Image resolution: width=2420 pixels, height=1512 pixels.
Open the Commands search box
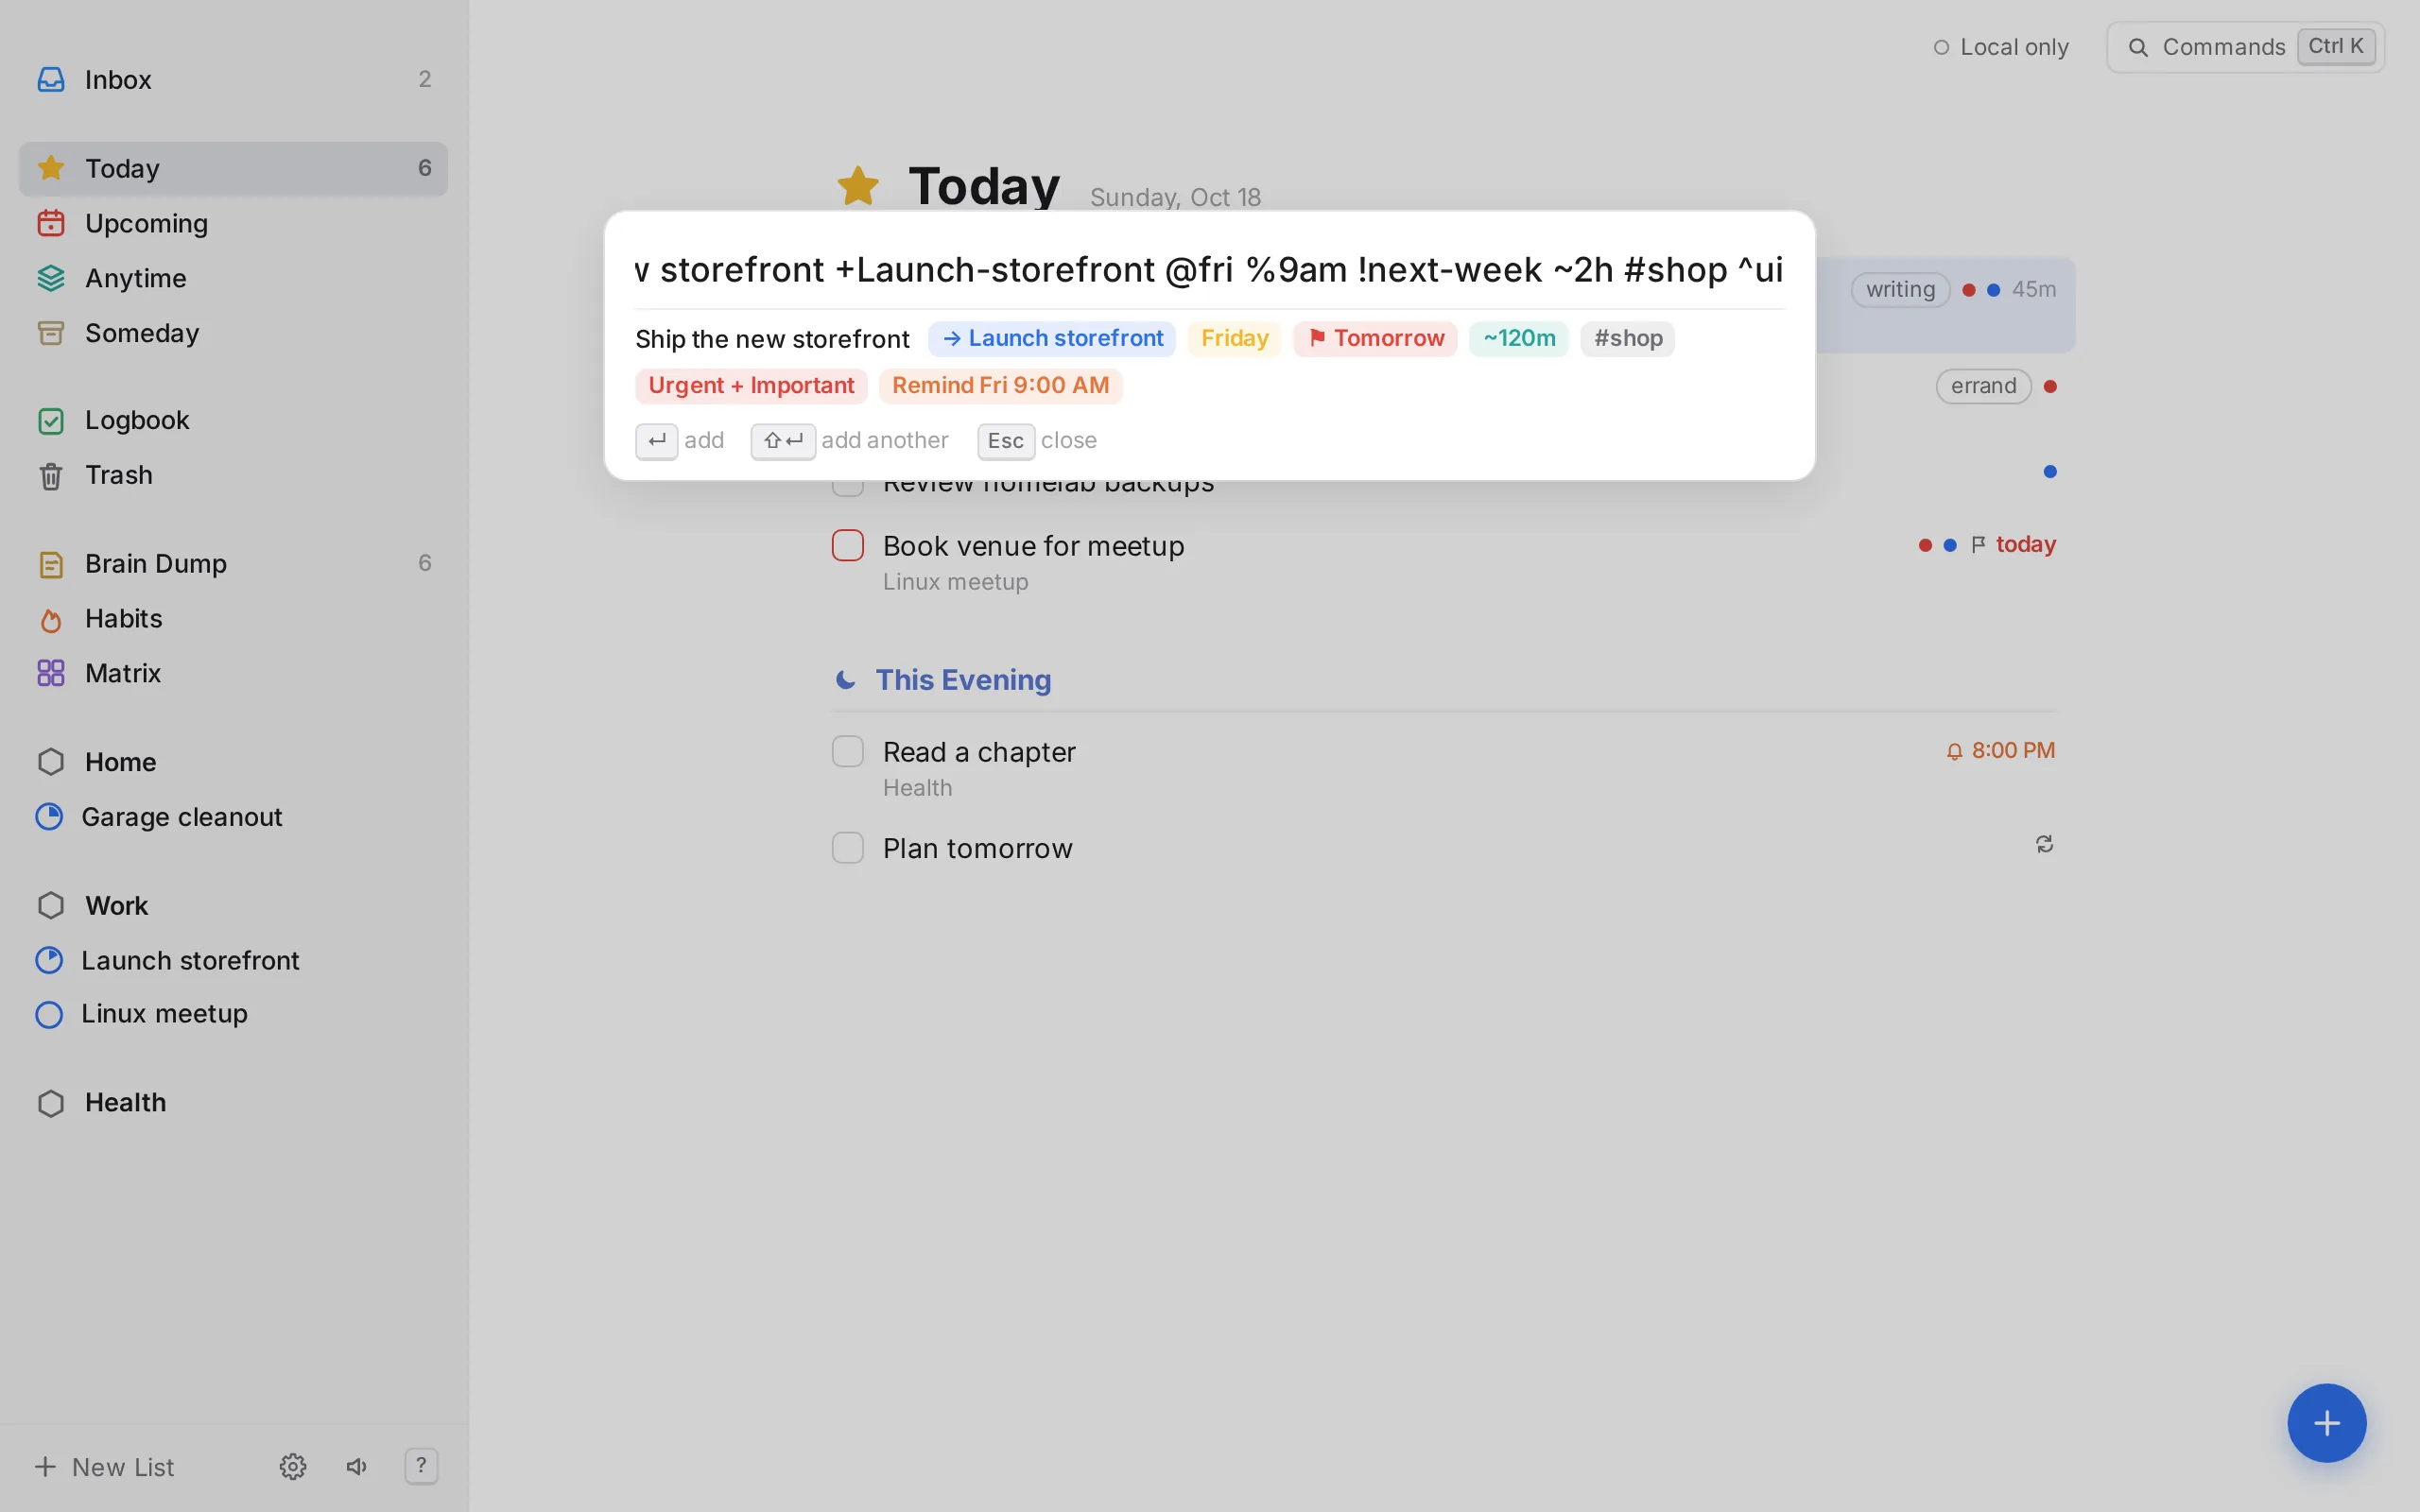(x=2245, y=47)
